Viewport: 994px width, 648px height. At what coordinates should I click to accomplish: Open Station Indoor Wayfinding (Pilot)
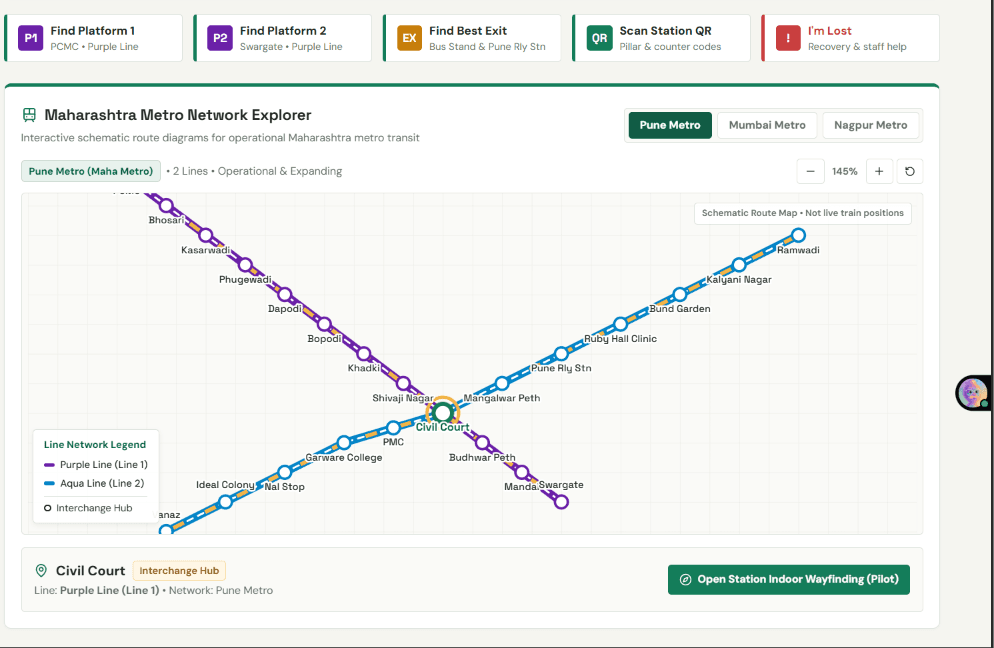pyautogui.click(x=789, y=580)
